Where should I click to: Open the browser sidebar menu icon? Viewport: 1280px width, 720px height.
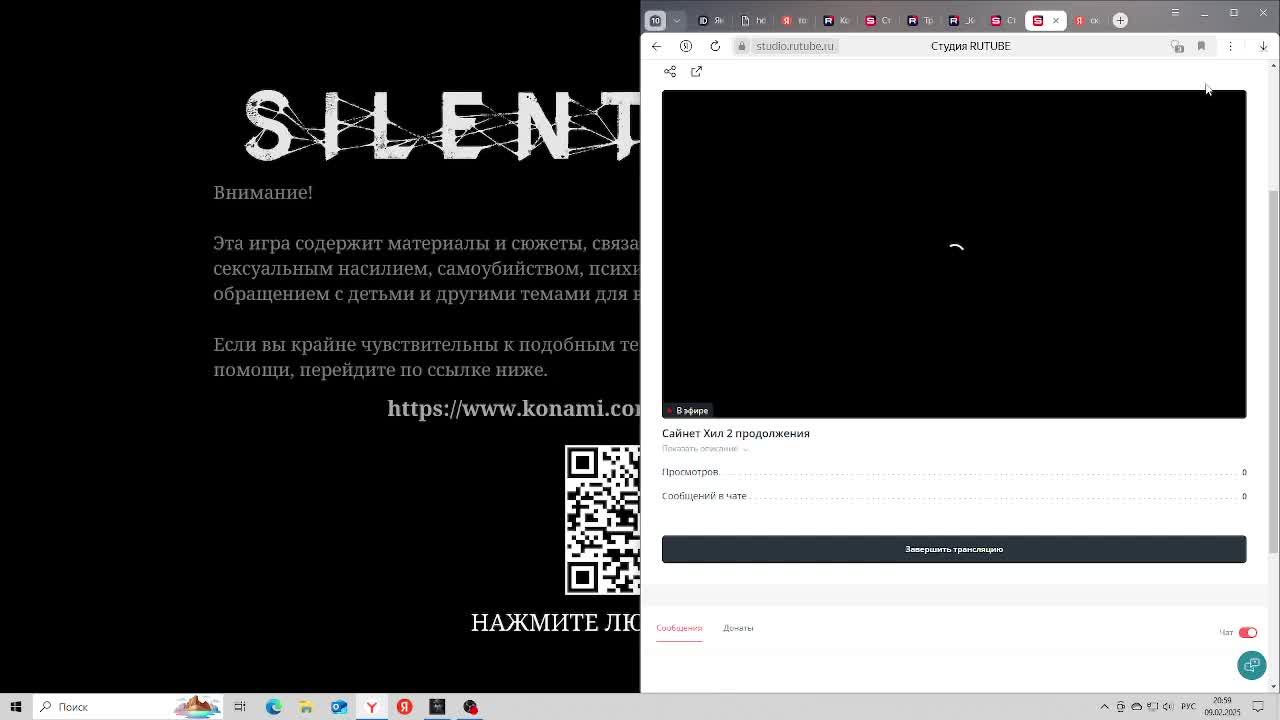click(1175, 13)
